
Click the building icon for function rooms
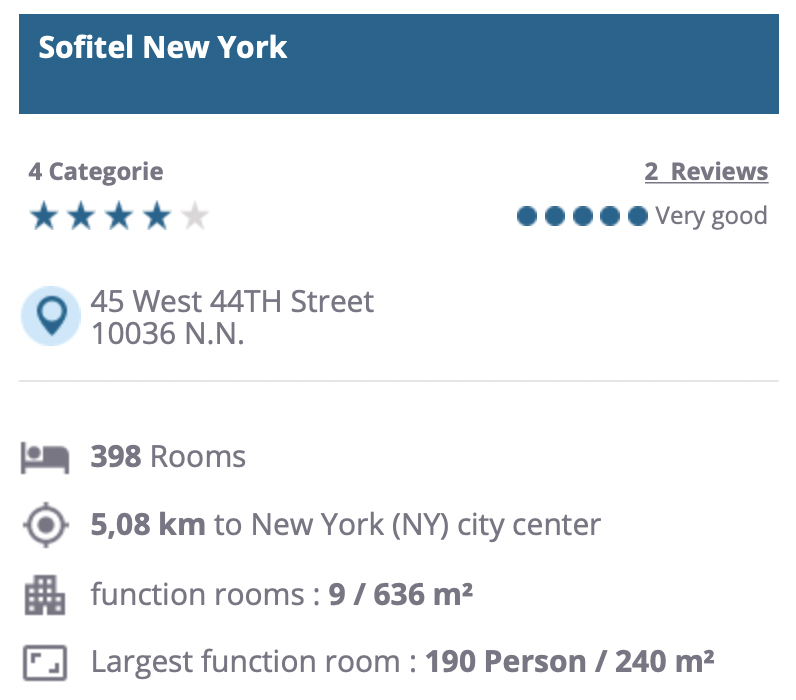(45, 595)
